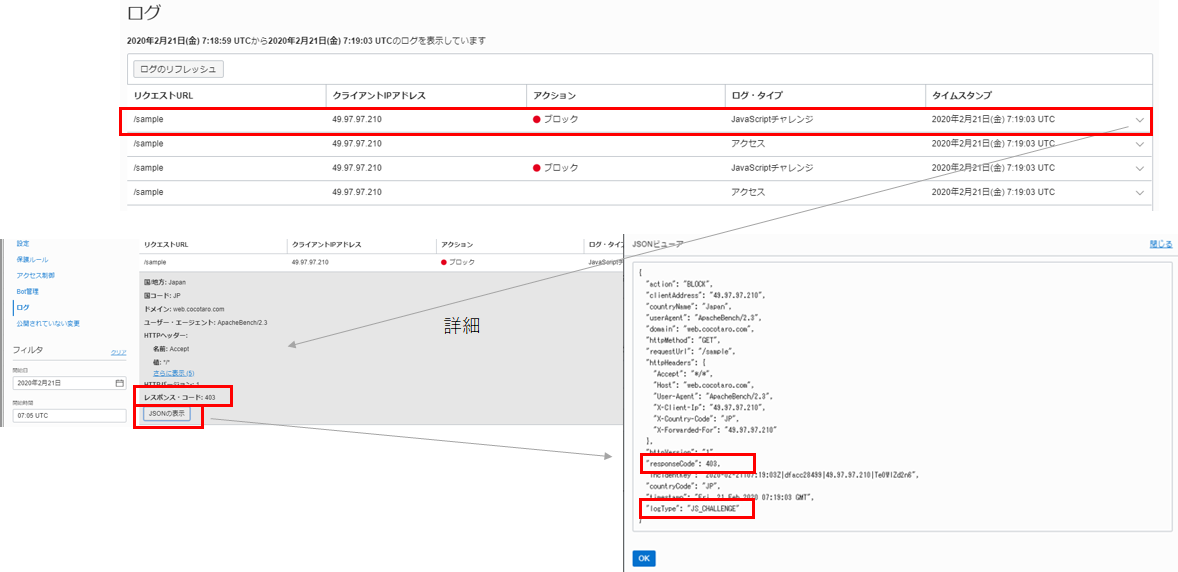Viewport: 1178px width, 572px height.
Task: Close the JSON viewer via 閉じる link
Action: click(x=1161, y=244)
